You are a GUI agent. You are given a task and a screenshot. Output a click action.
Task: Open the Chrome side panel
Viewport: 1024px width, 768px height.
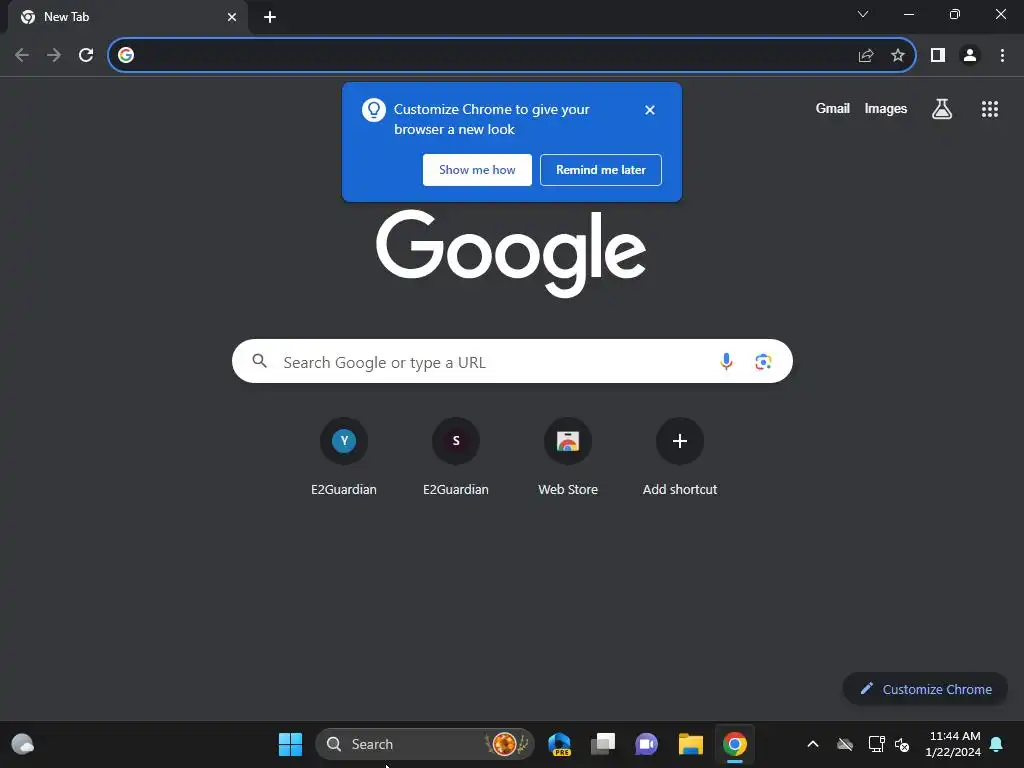point(938,56)
